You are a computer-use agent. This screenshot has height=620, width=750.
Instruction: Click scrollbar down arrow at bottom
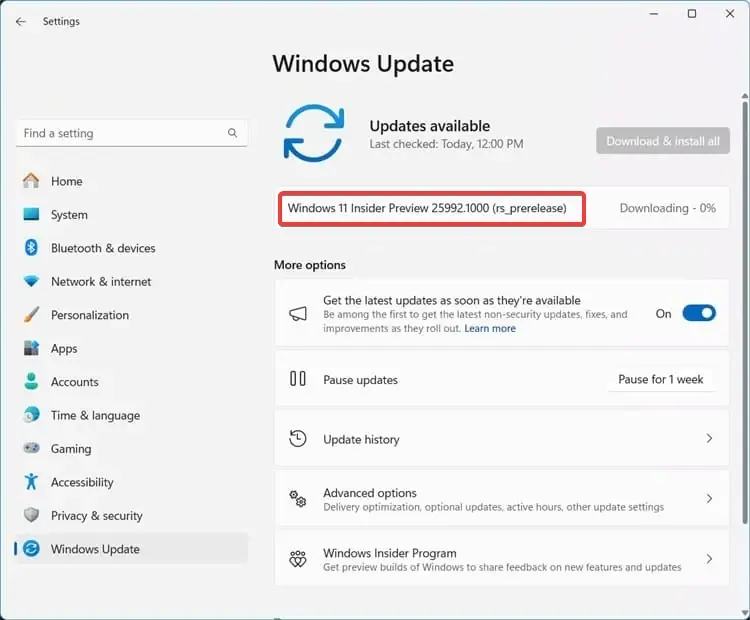tap(745, 613)
